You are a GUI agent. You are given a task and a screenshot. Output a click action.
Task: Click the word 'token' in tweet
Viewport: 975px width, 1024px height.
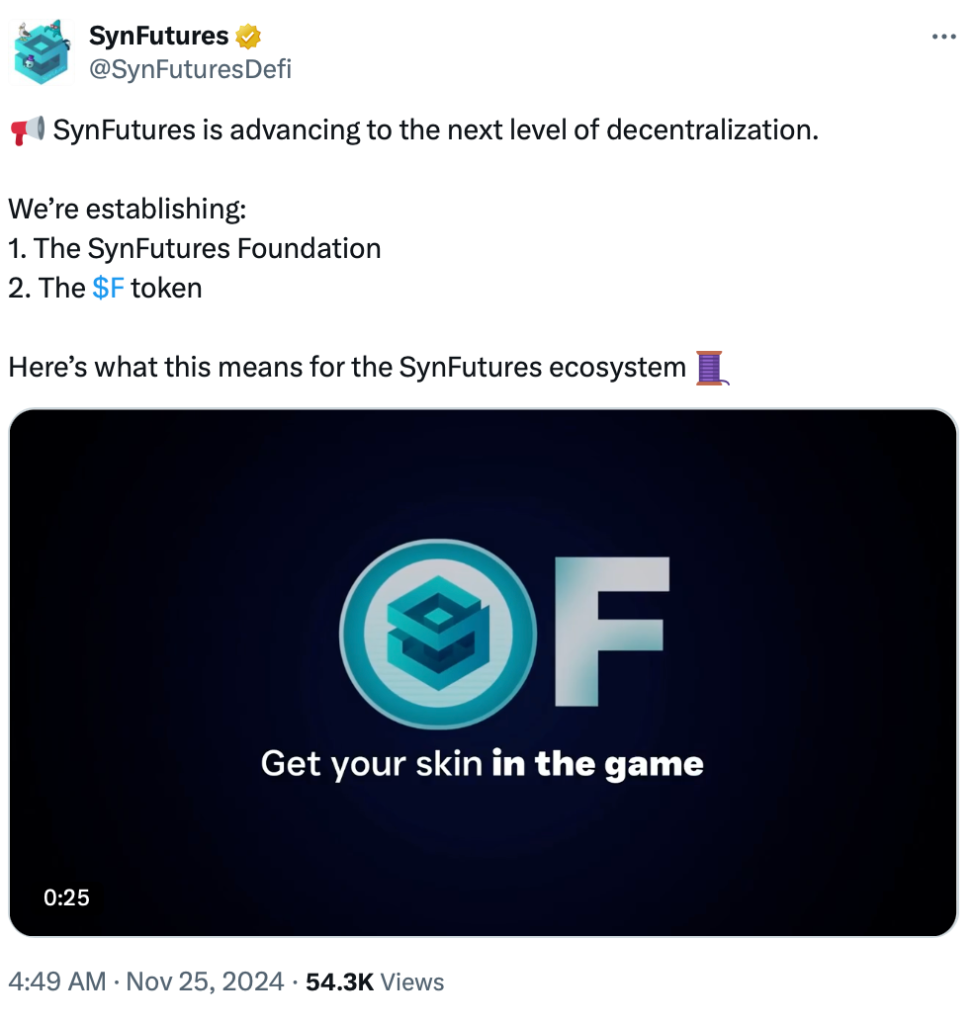click(x=166, y=289)
